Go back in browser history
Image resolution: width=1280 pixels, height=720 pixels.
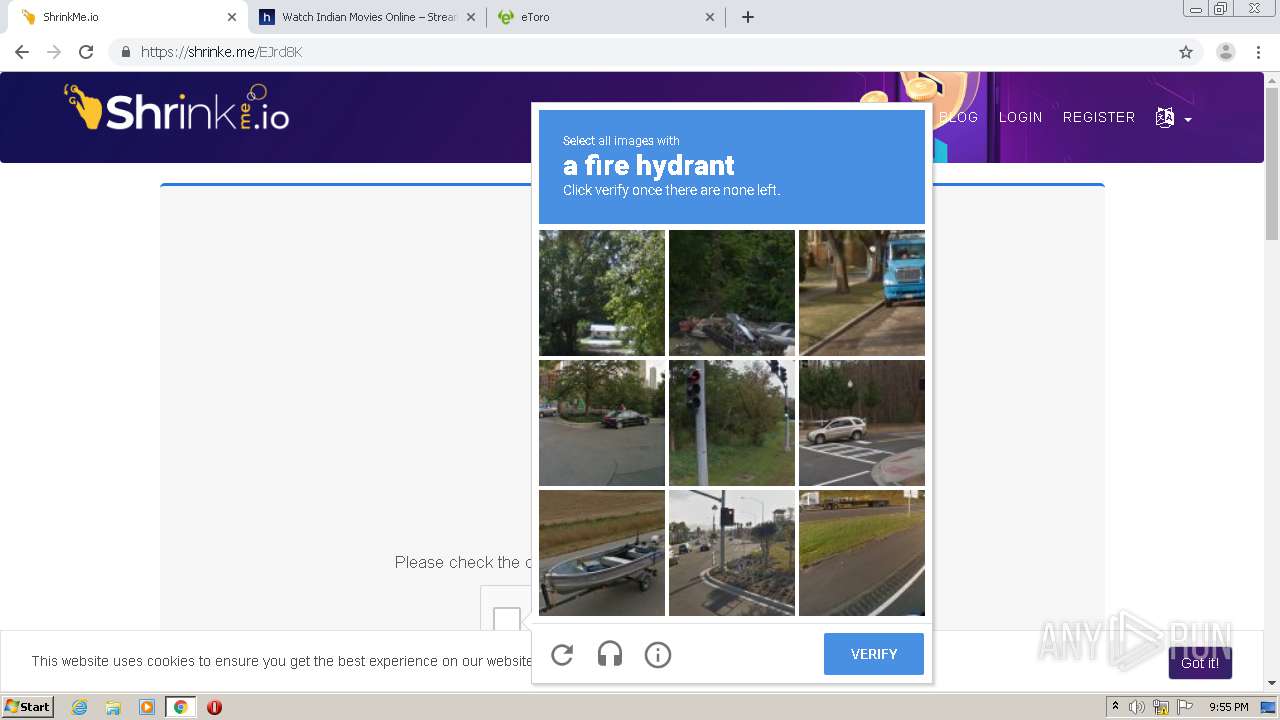pos(22,52)
